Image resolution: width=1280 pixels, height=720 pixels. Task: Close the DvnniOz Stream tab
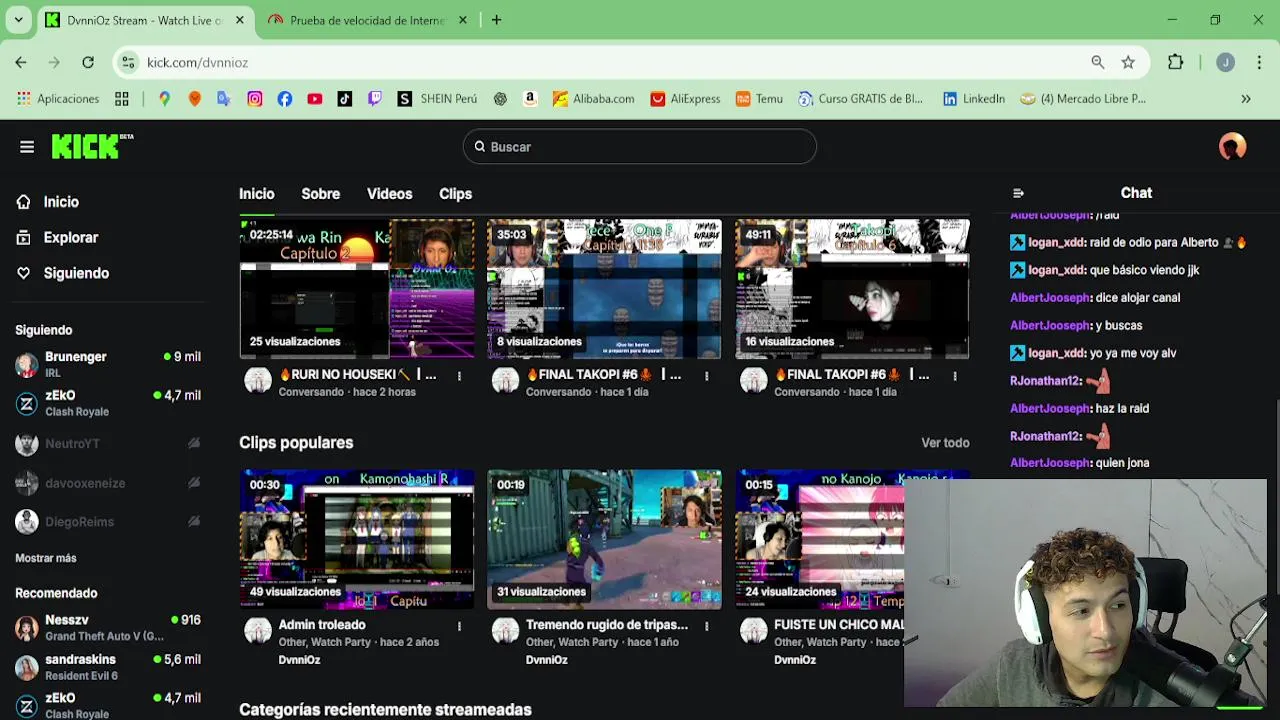[x=240, y=20]
